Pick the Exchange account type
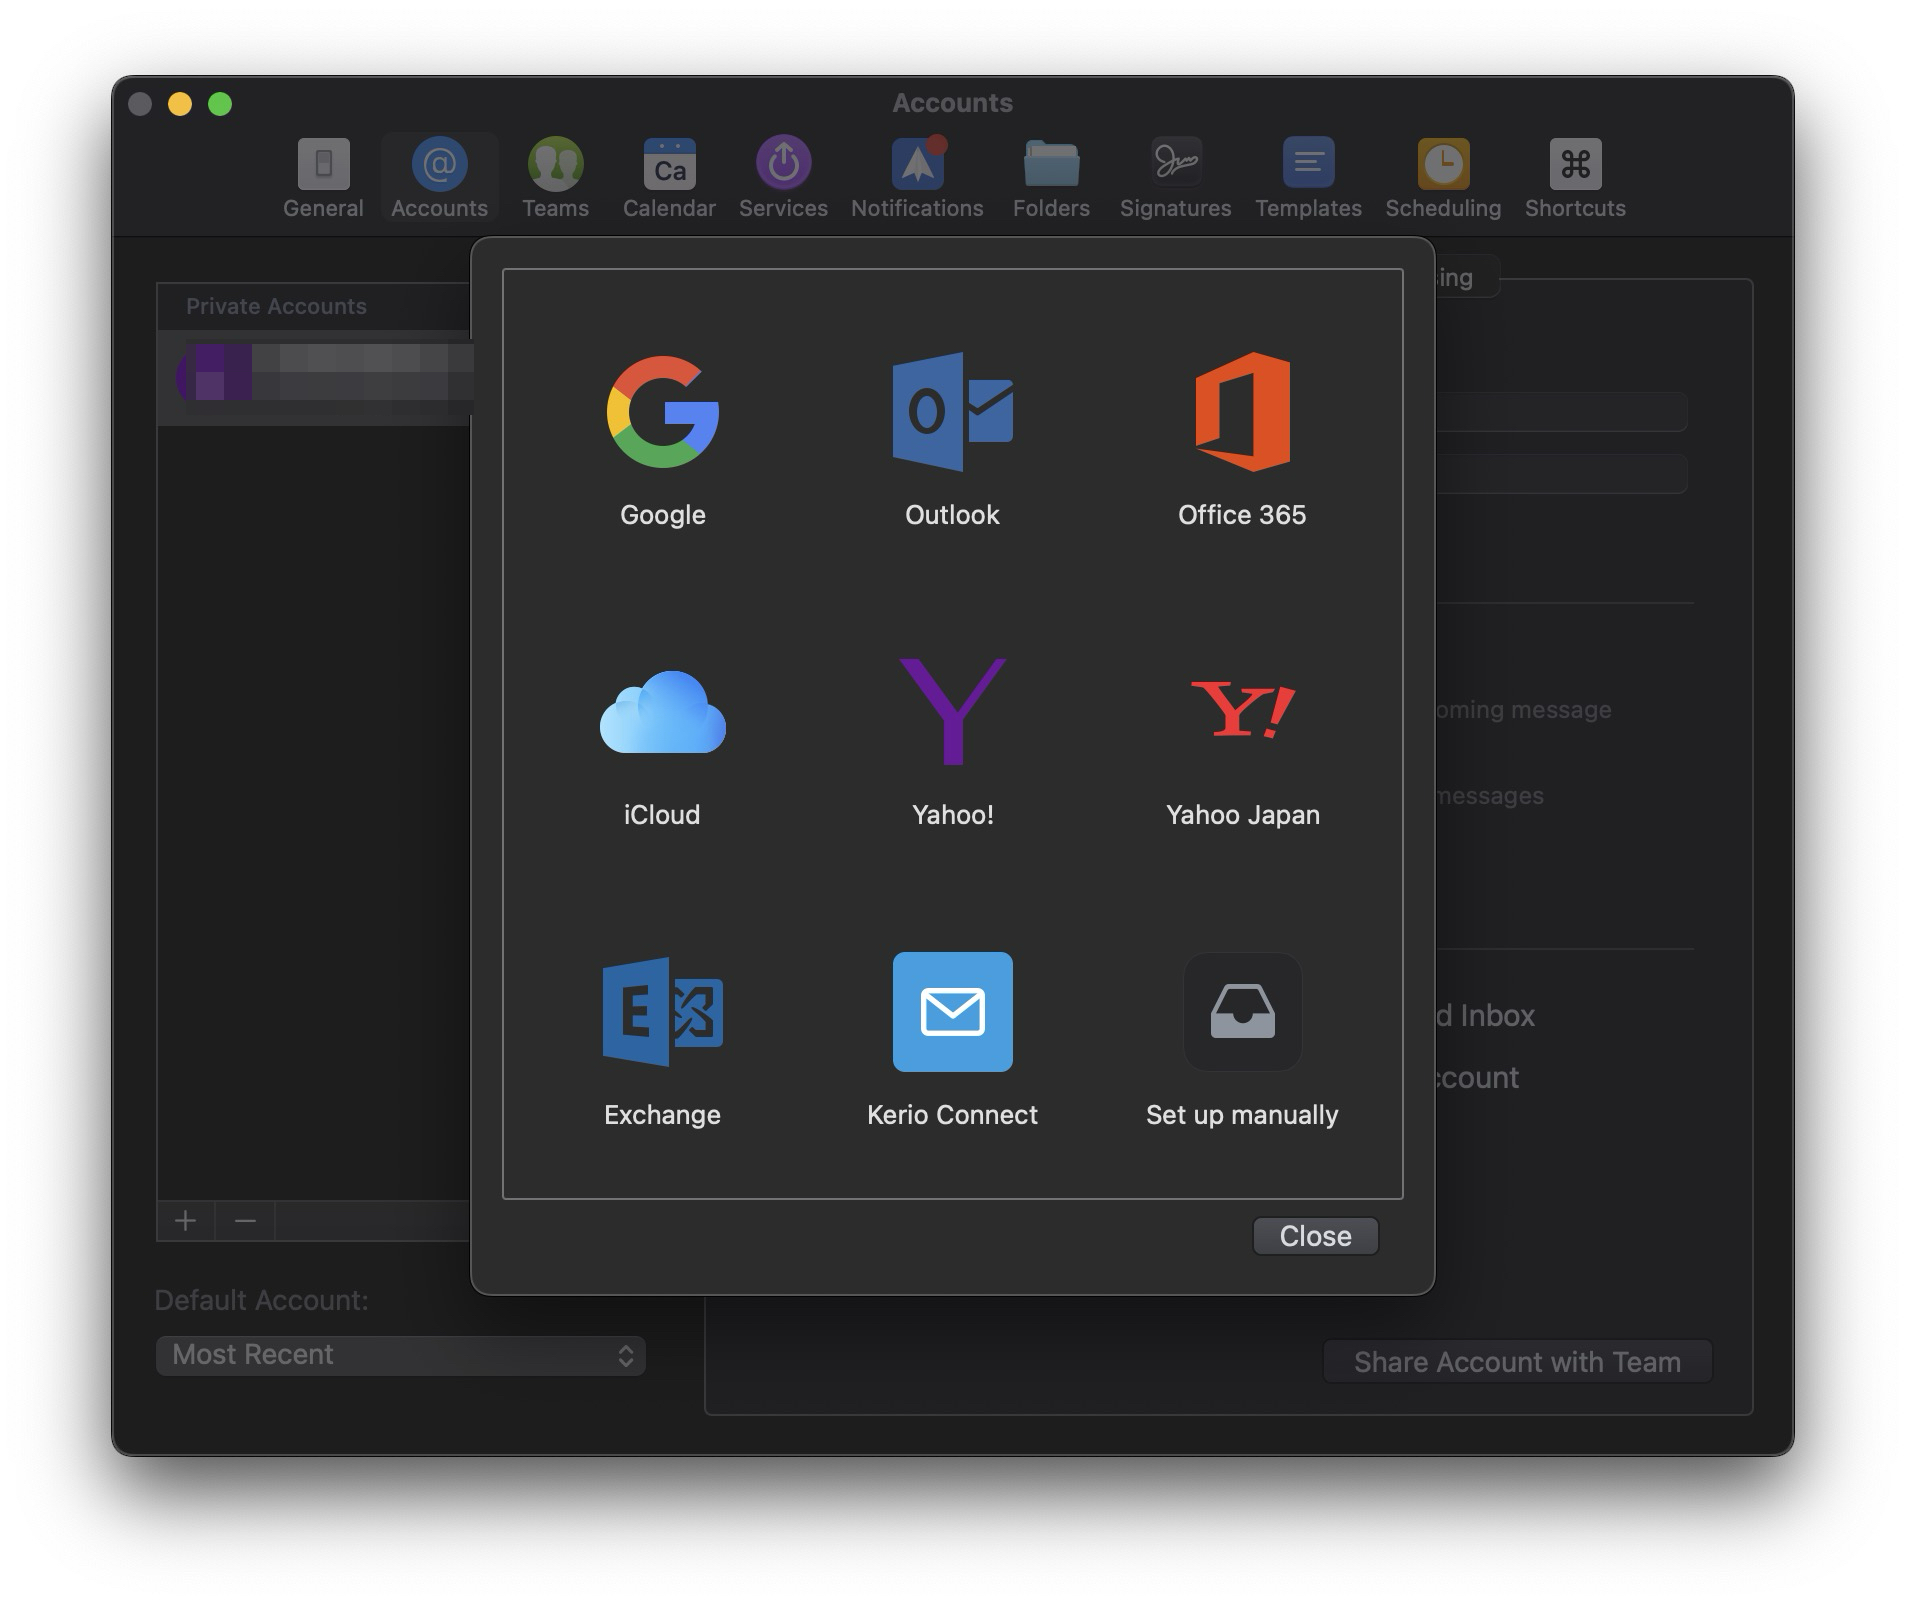 tap(662, 1042)
